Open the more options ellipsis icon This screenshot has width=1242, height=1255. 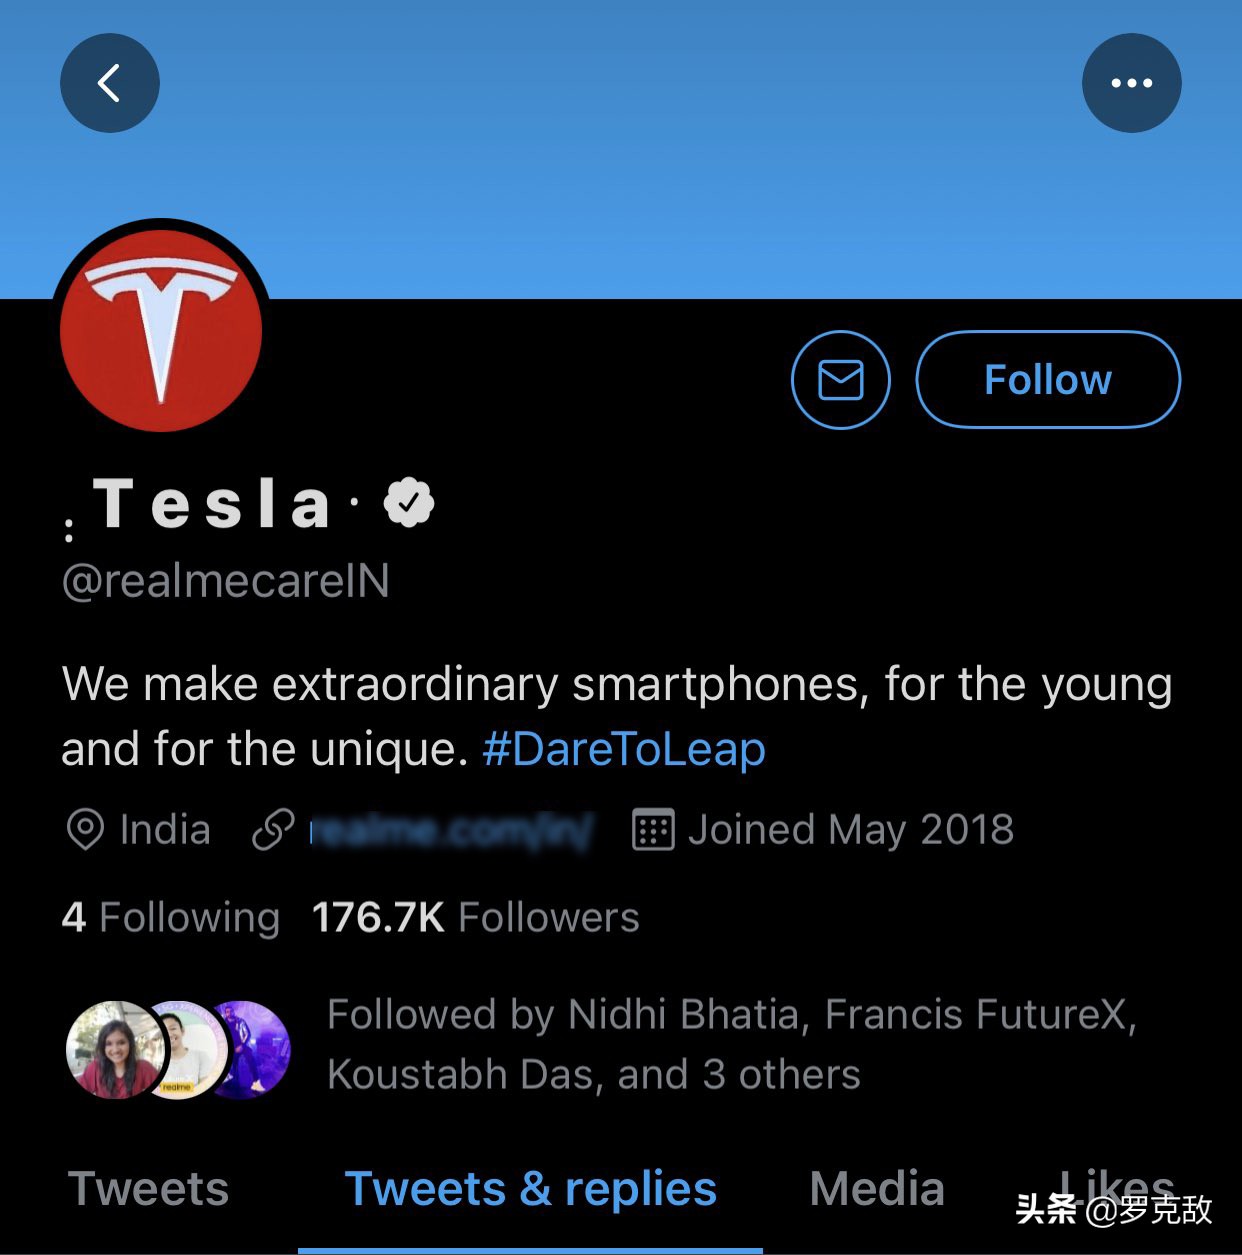tap(1132, 83)
